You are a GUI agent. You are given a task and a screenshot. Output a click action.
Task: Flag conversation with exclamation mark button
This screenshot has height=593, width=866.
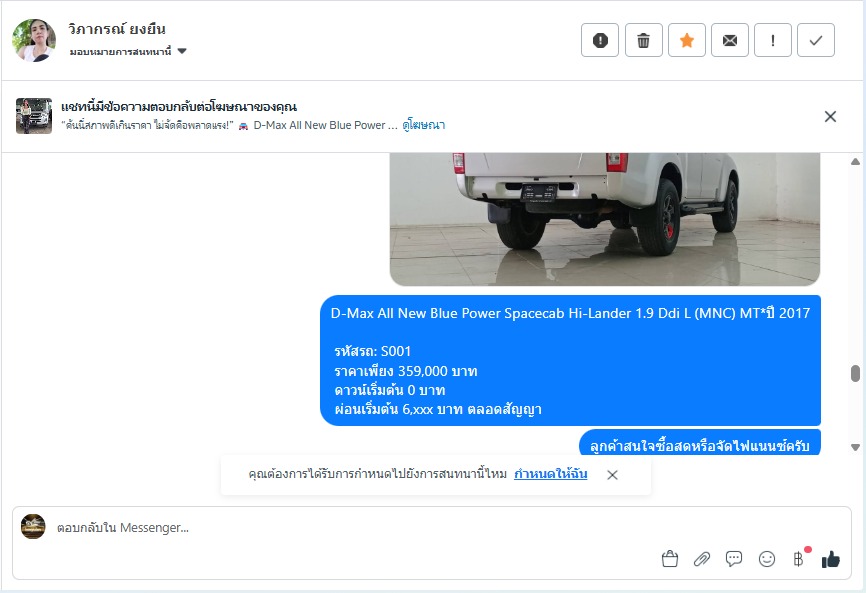773,40
